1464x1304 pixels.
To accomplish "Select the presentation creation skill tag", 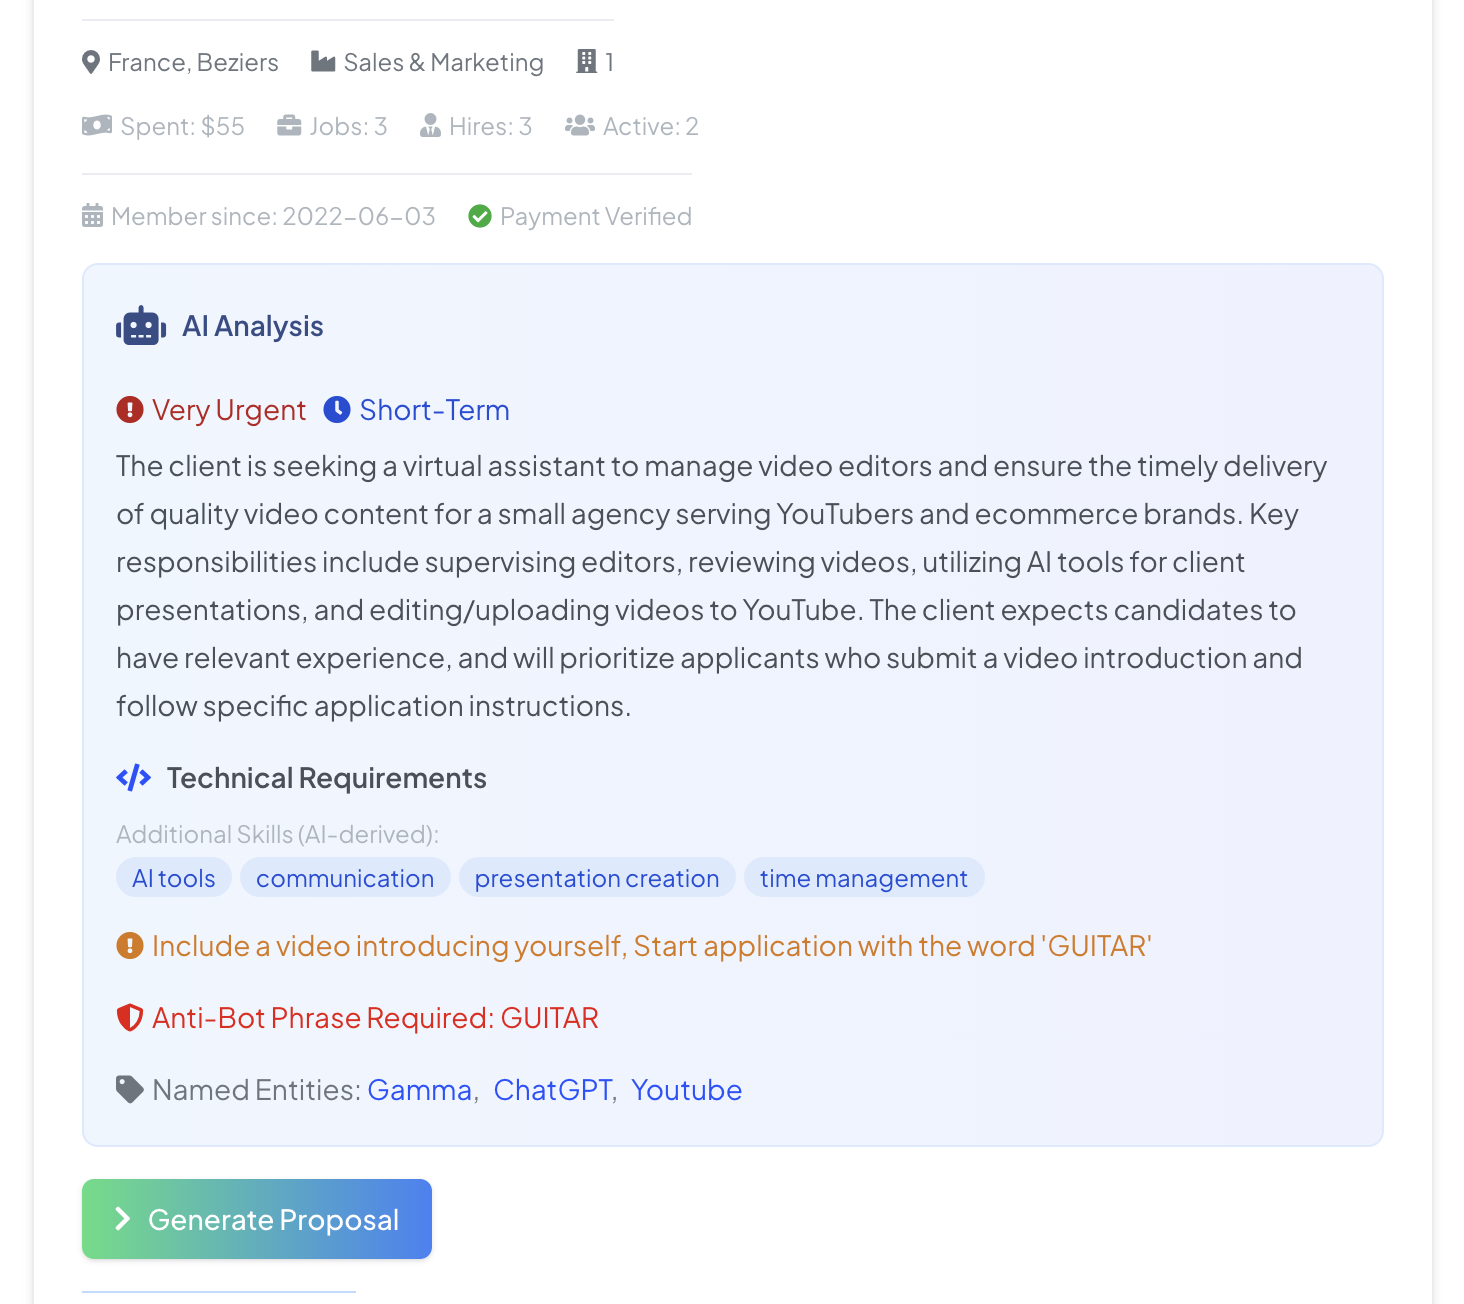I will pos(597,878).
